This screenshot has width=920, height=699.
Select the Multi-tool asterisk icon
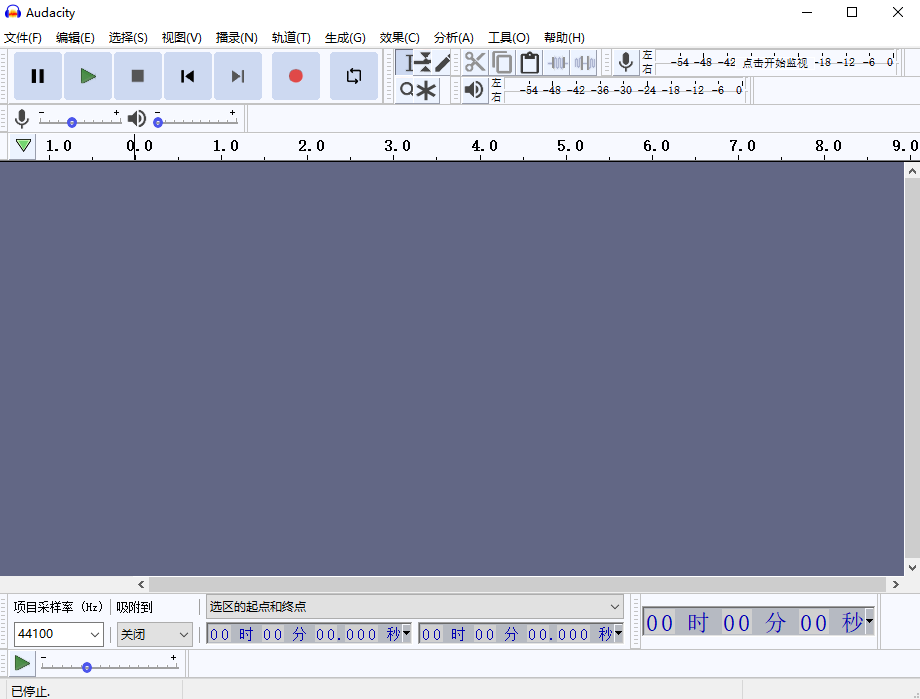(428, 91)
